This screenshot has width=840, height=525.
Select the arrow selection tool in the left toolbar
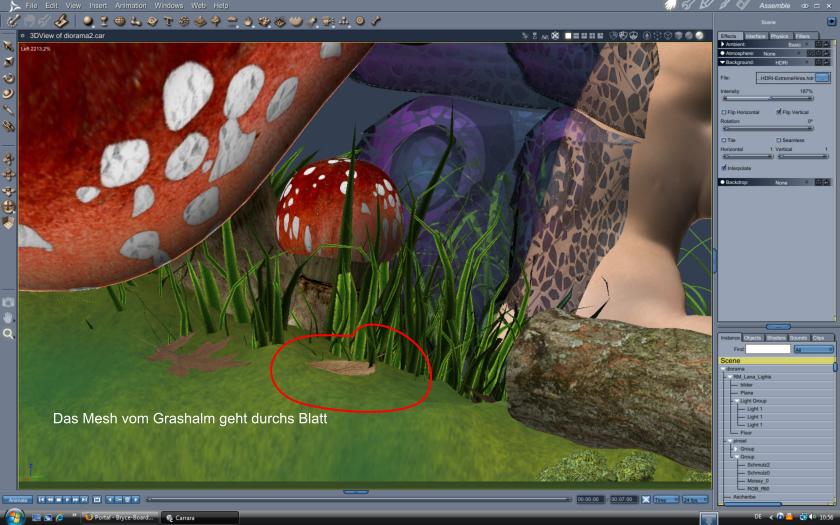click(x=8, y=46)
